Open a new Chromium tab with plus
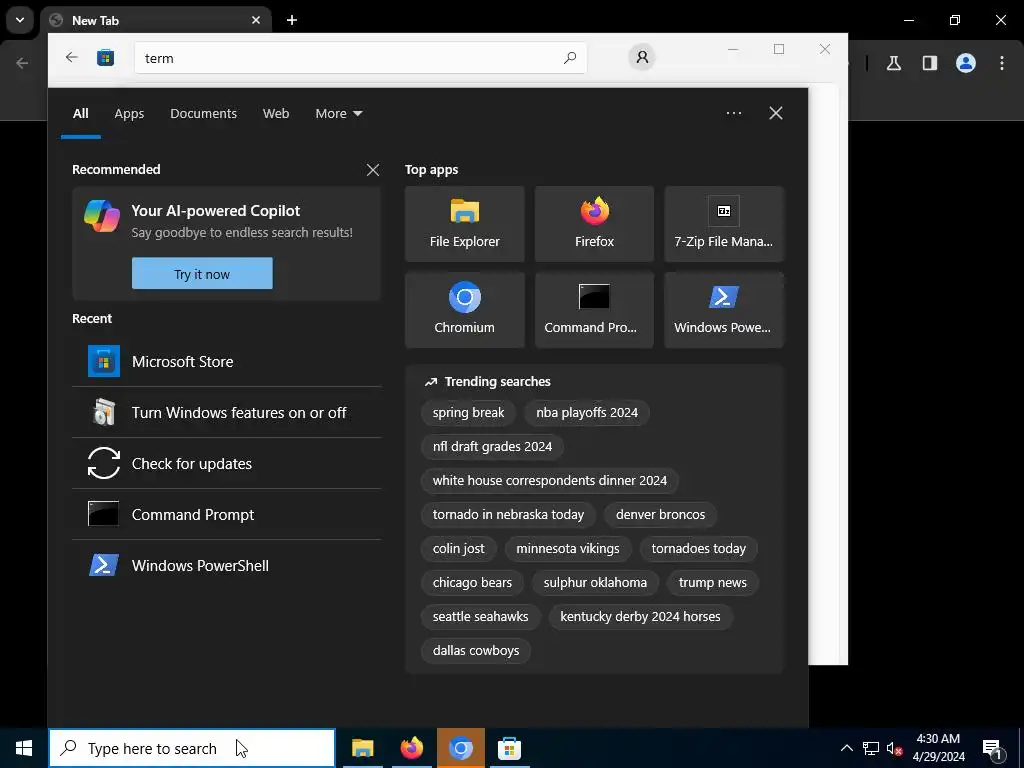The image size is (1024, 768). [x=292, y=20]
